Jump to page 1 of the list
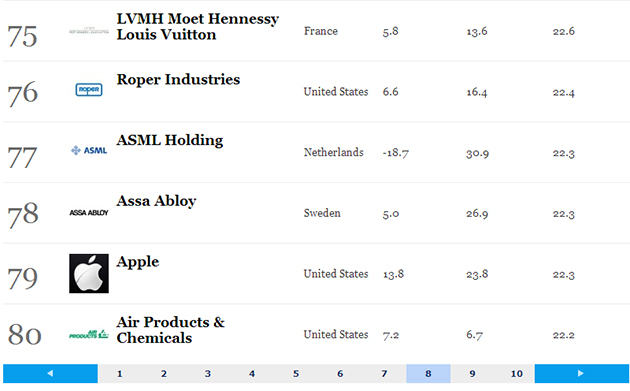 pyautogui.click(x=120, y=373)
